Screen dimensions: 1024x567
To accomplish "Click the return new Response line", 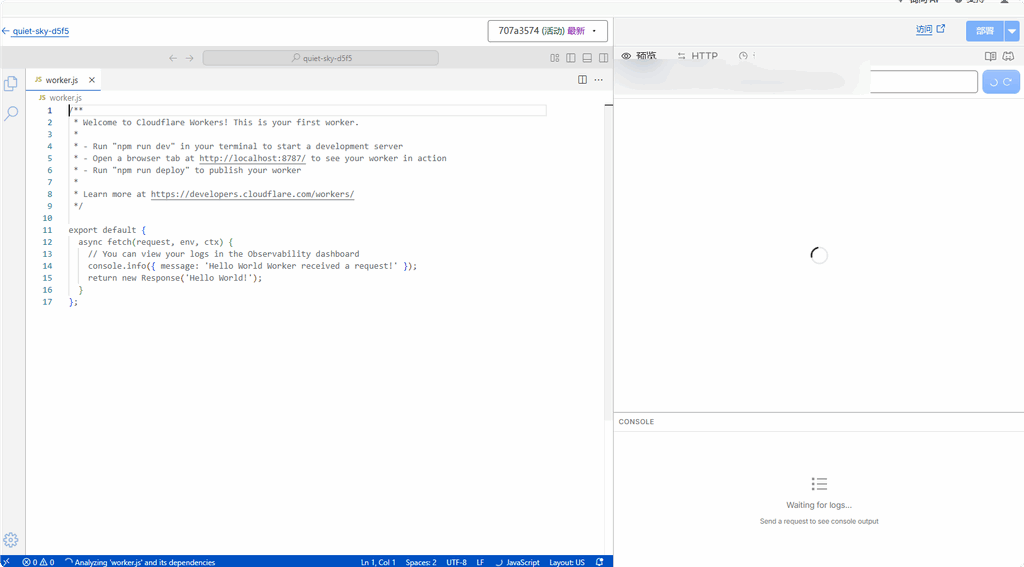I will (x=175, y=278).
